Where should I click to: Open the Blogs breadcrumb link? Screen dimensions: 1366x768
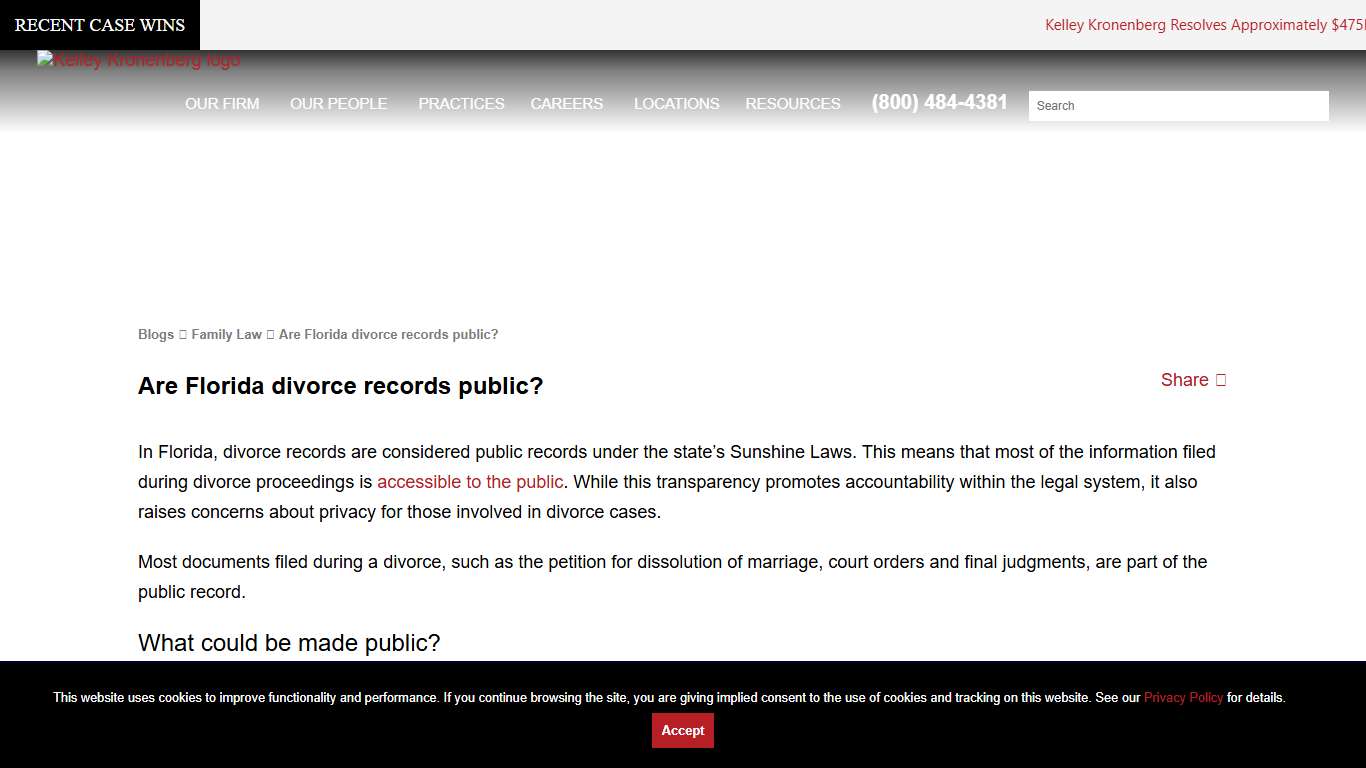156,334
